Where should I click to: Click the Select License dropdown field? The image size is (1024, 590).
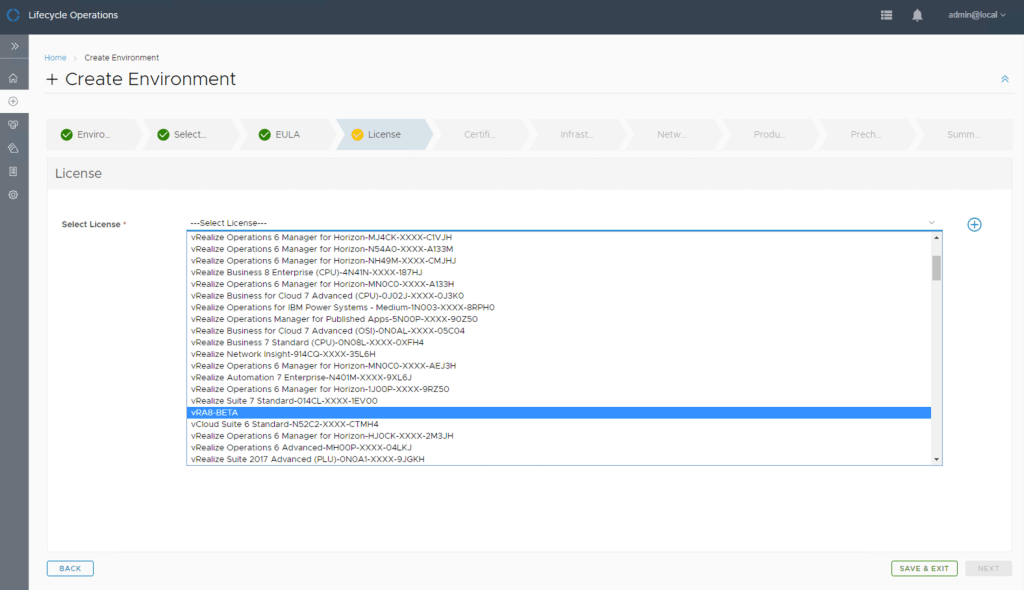pos(562,222)
